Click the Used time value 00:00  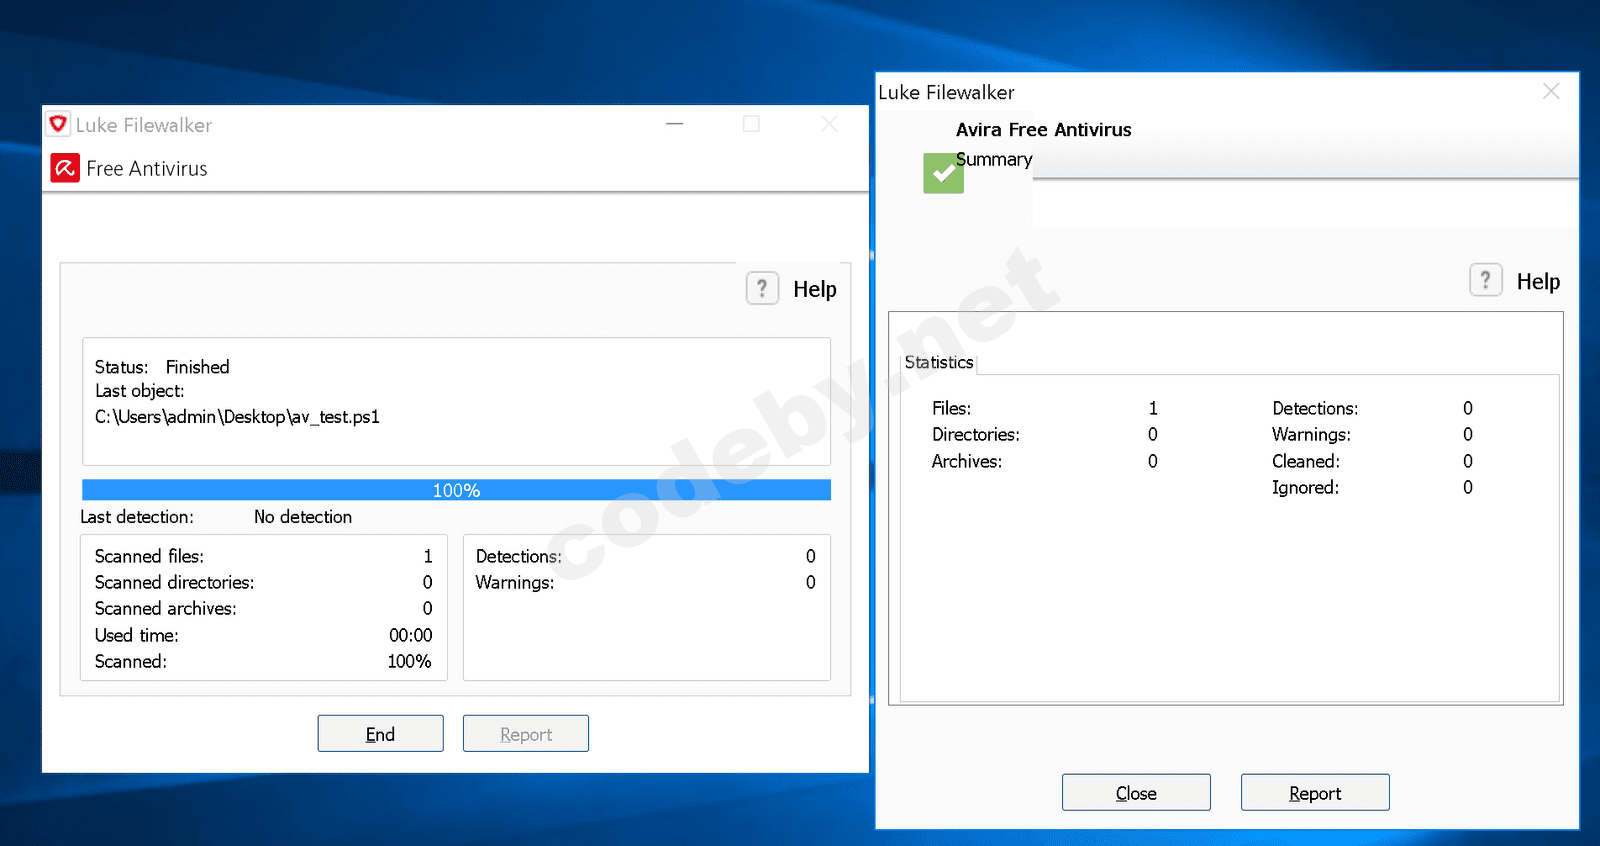(x=411, y=635)
